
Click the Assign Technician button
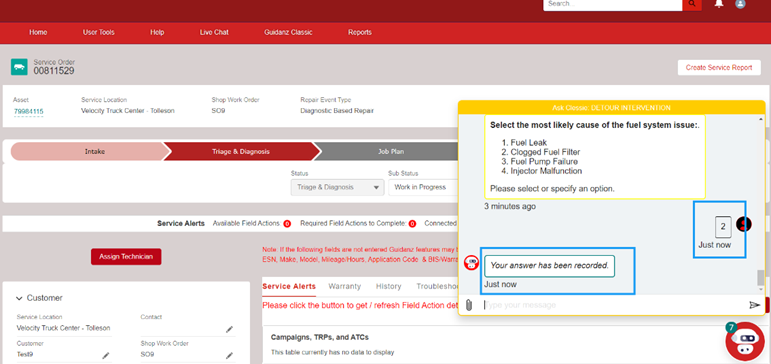[126, 256]
